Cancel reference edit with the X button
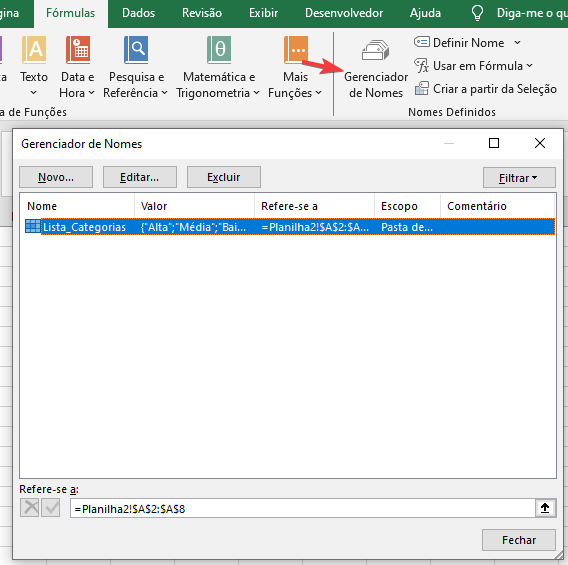 coord(30,508)
